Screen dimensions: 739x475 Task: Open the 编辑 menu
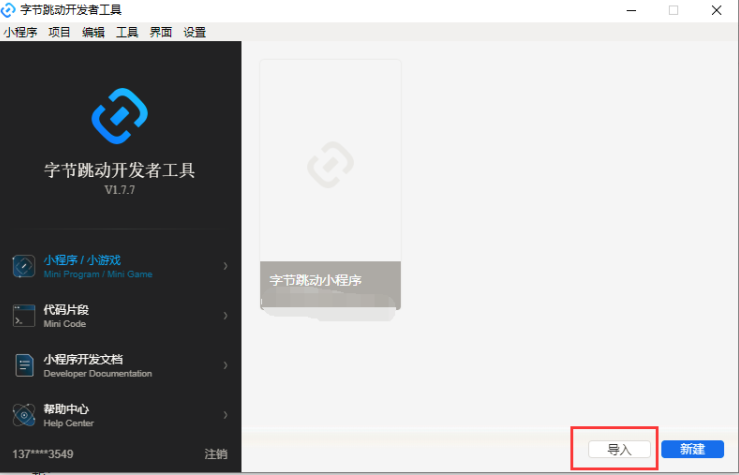pyautogui.click(x=93, y=32)
